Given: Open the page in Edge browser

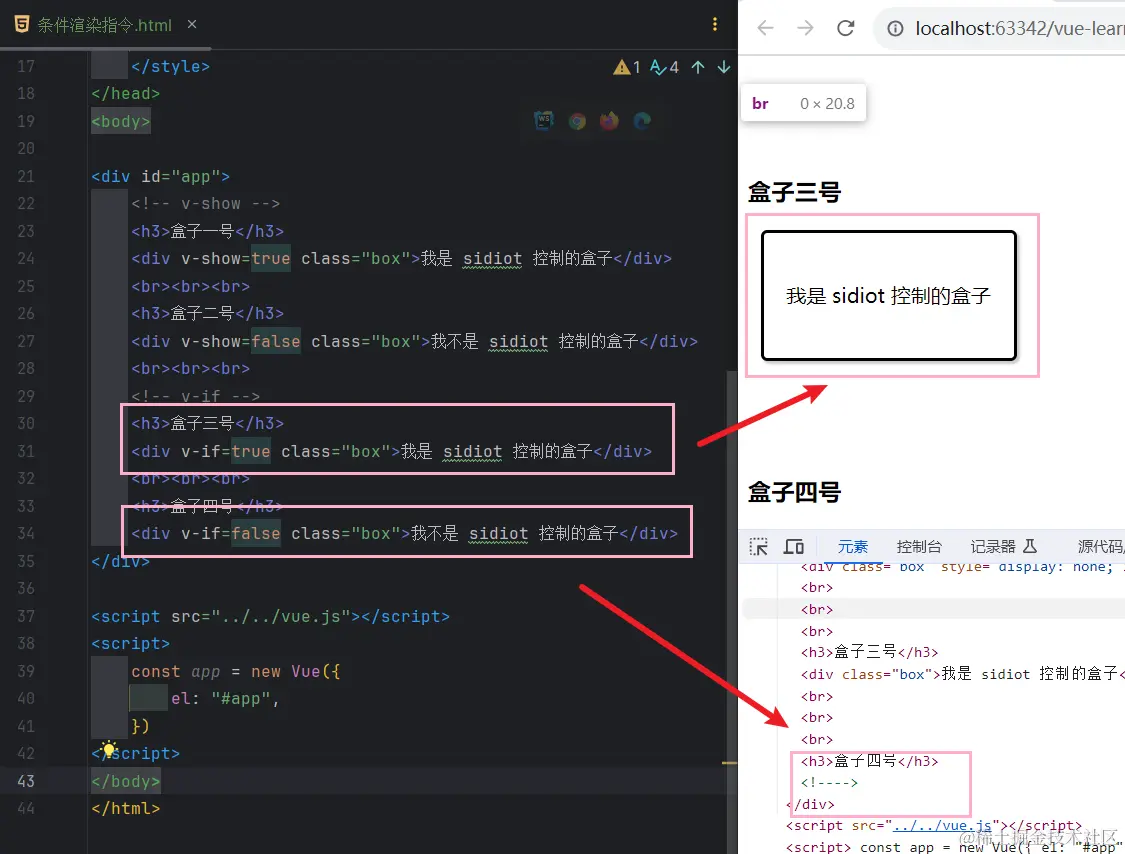Looking at the screenshot, I should 641,121.
